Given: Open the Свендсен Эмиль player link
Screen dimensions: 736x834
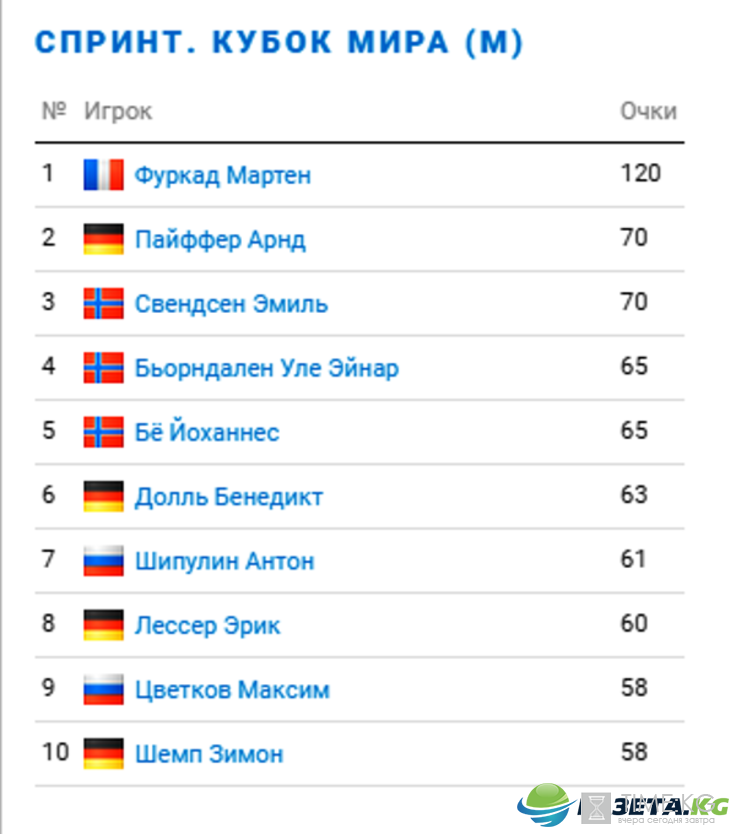Looking at the screenshot, I should [231, 304].
